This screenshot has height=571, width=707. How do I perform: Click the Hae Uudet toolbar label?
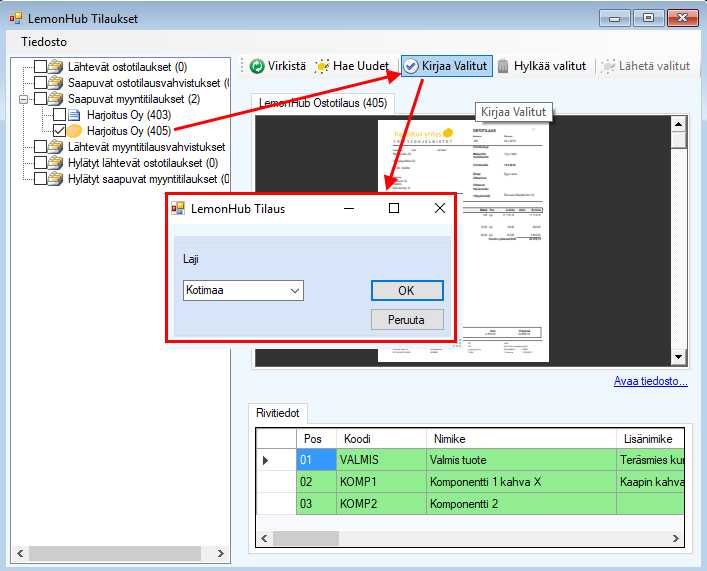361,66
